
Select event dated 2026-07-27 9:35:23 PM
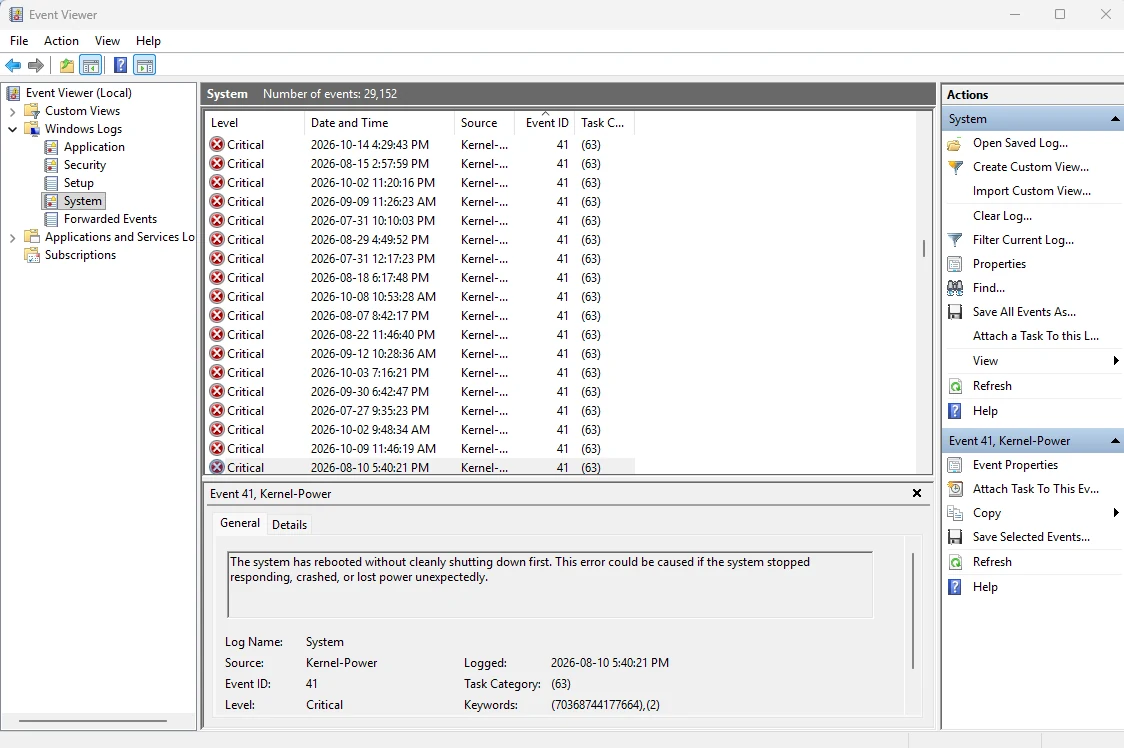point(420,410)
